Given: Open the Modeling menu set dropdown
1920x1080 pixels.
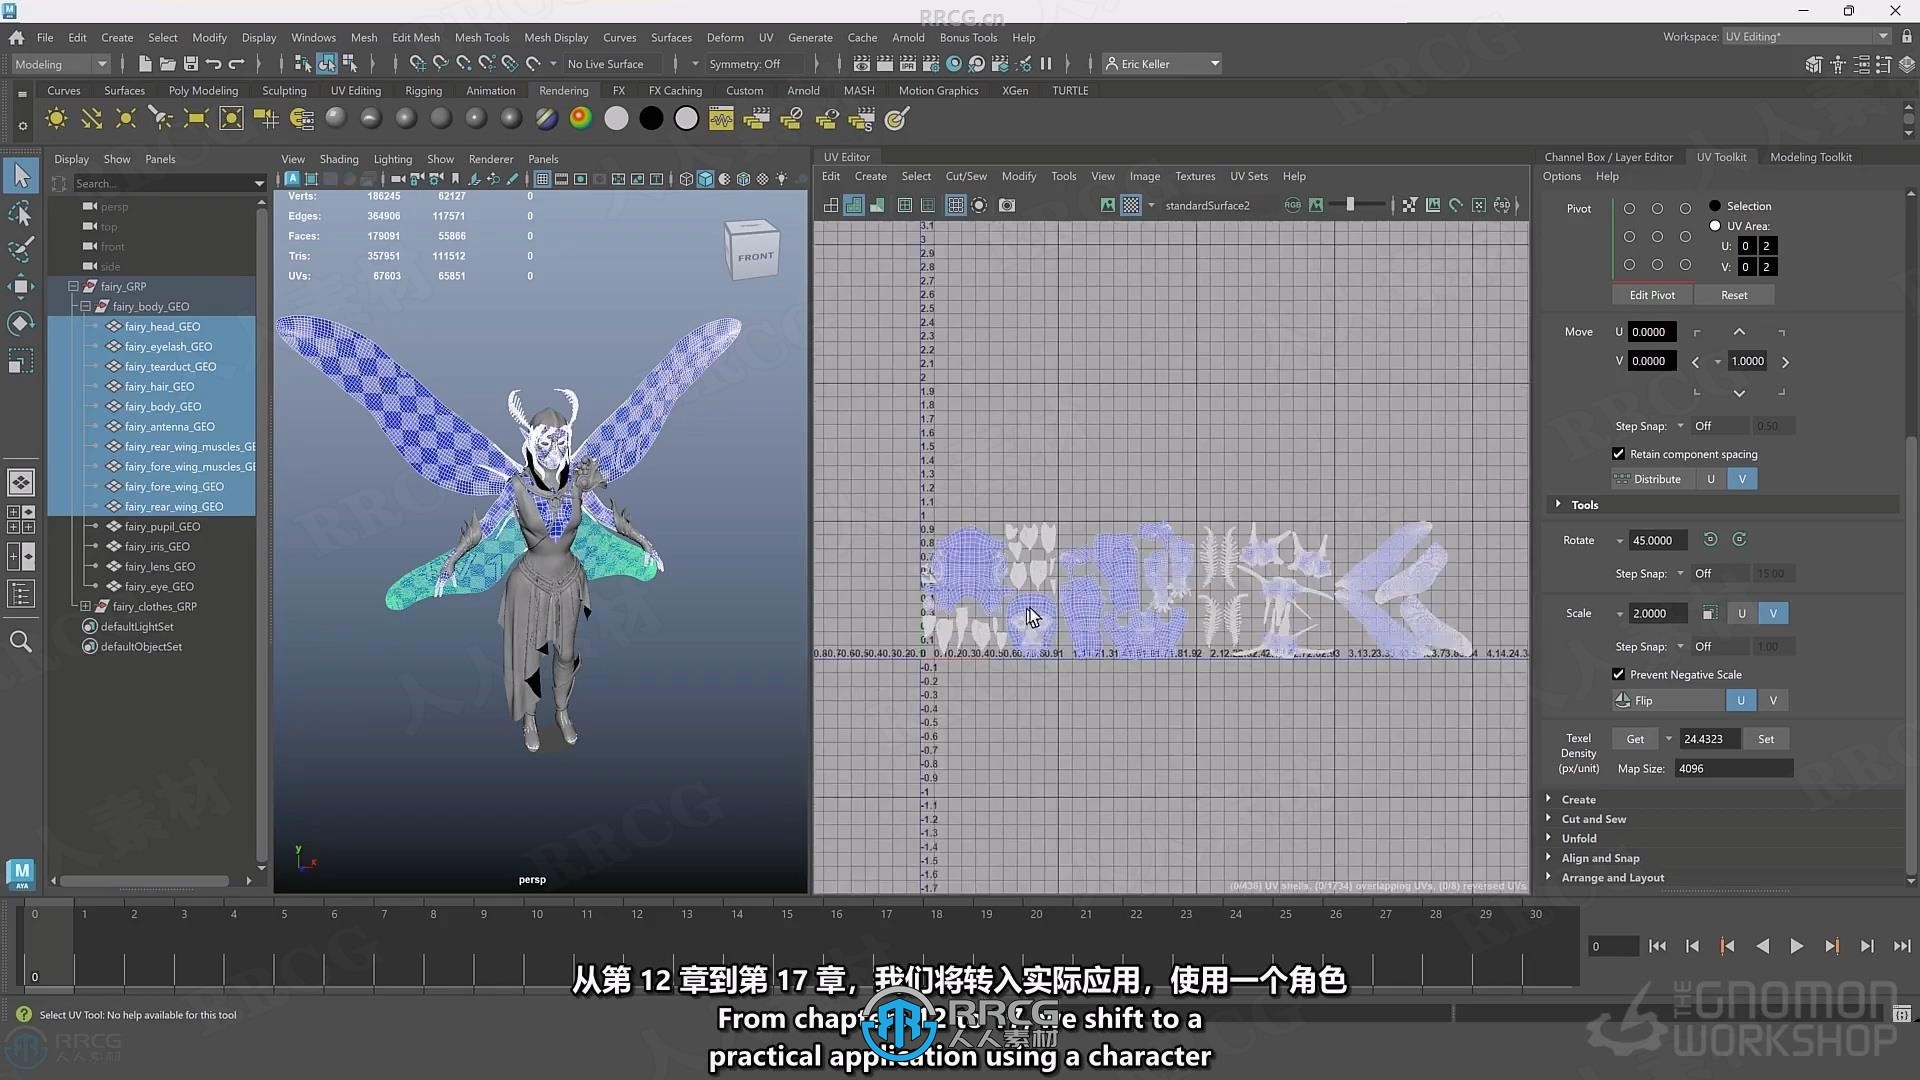Looking at the screenshot, I should coord(61,64).
